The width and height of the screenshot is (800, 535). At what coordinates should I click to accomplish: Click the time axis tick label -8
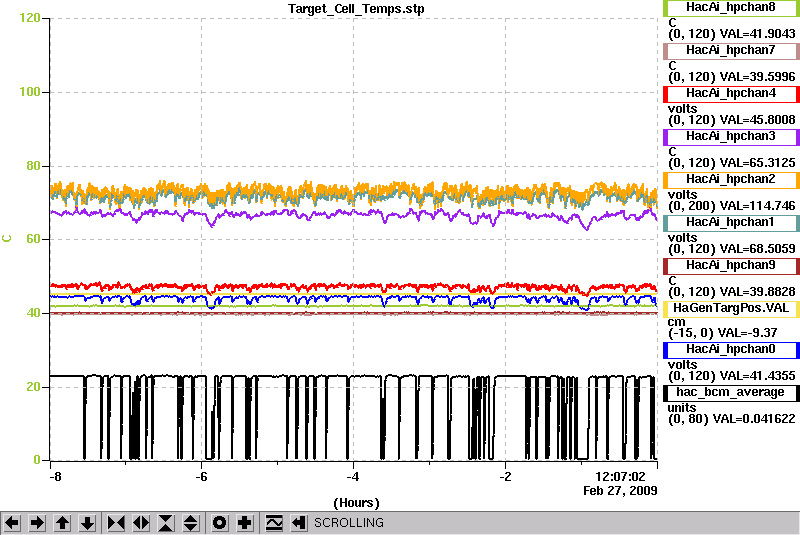(55, 477)
